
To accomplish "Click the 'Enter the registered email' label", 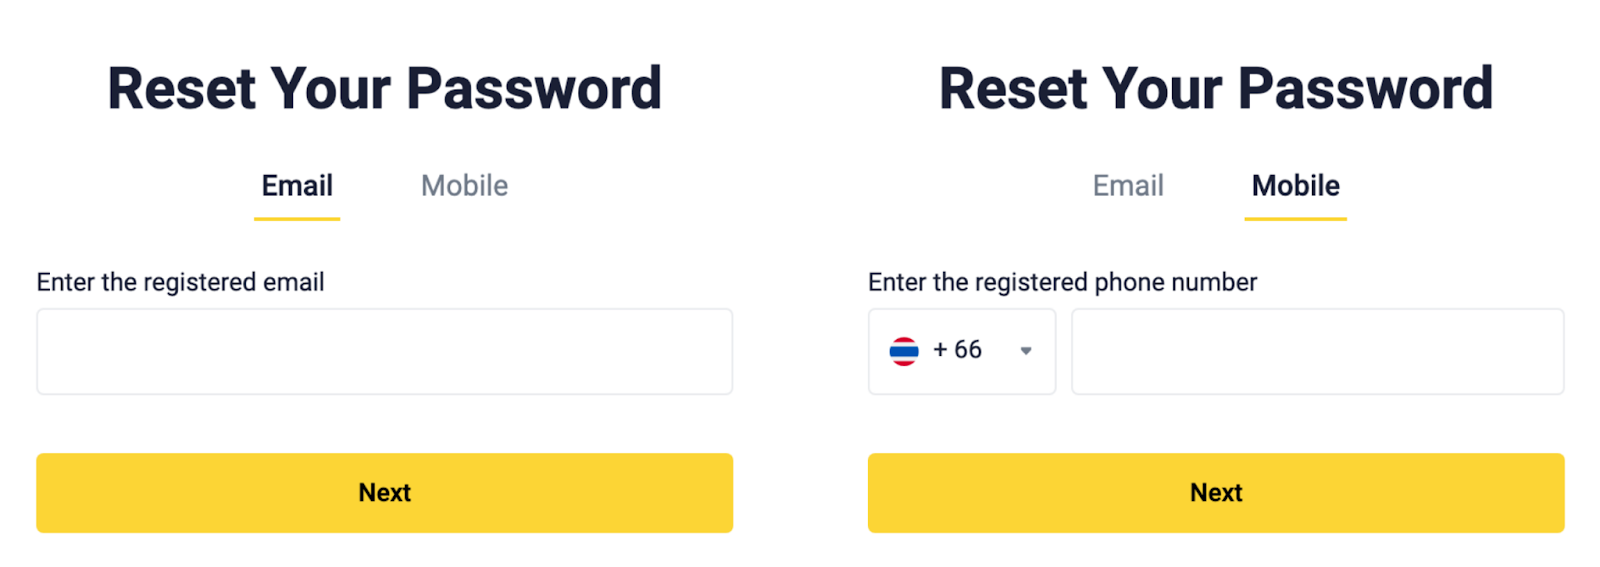I will coord(180,283).
